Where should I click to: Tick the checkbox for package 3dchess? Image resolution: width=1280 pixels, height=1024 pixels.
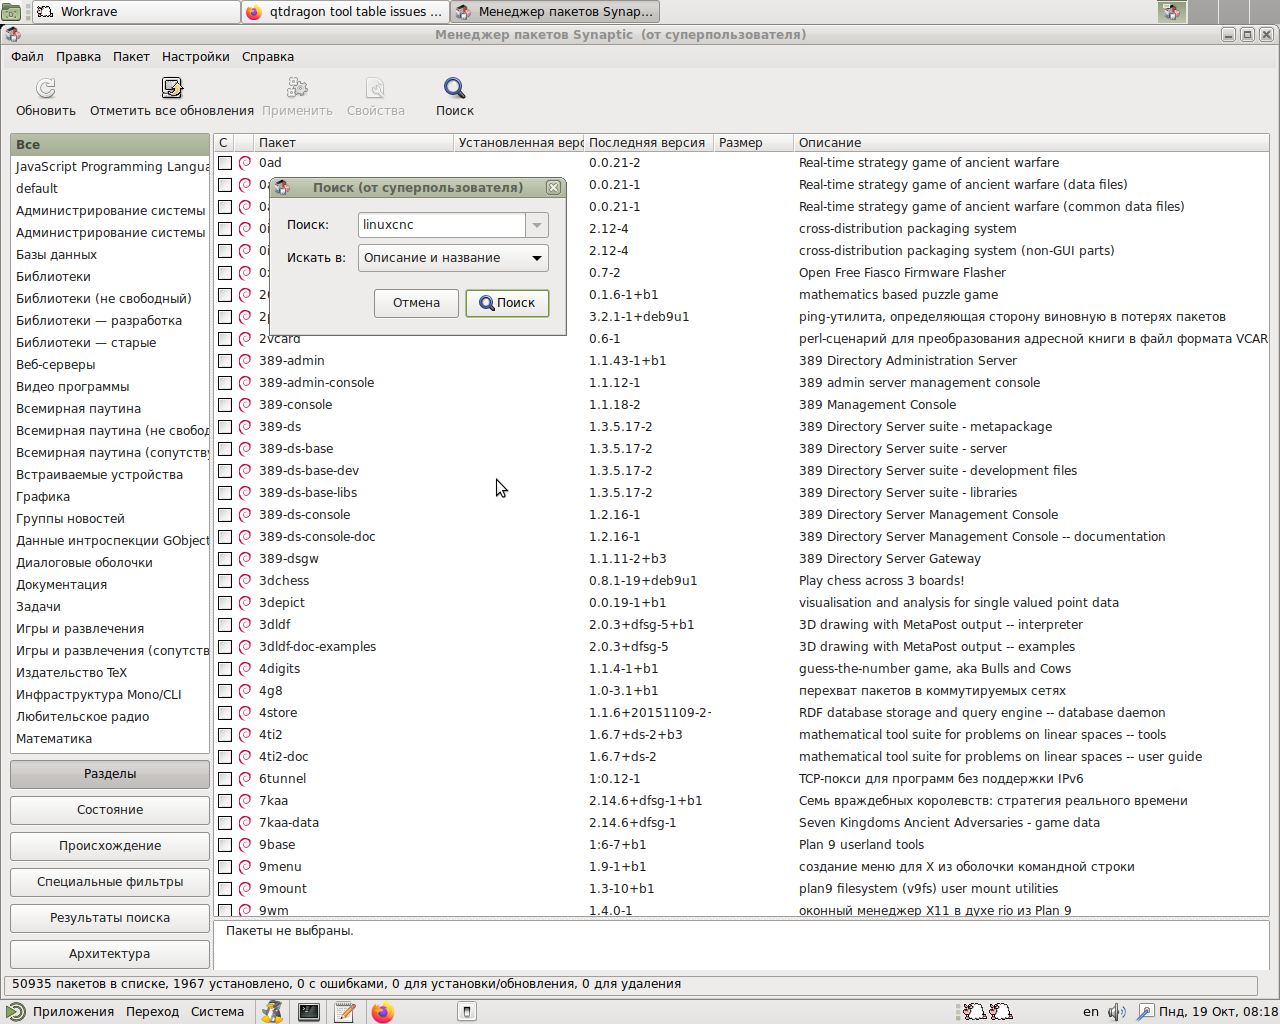pyautogui.click(x=225, y=581)
